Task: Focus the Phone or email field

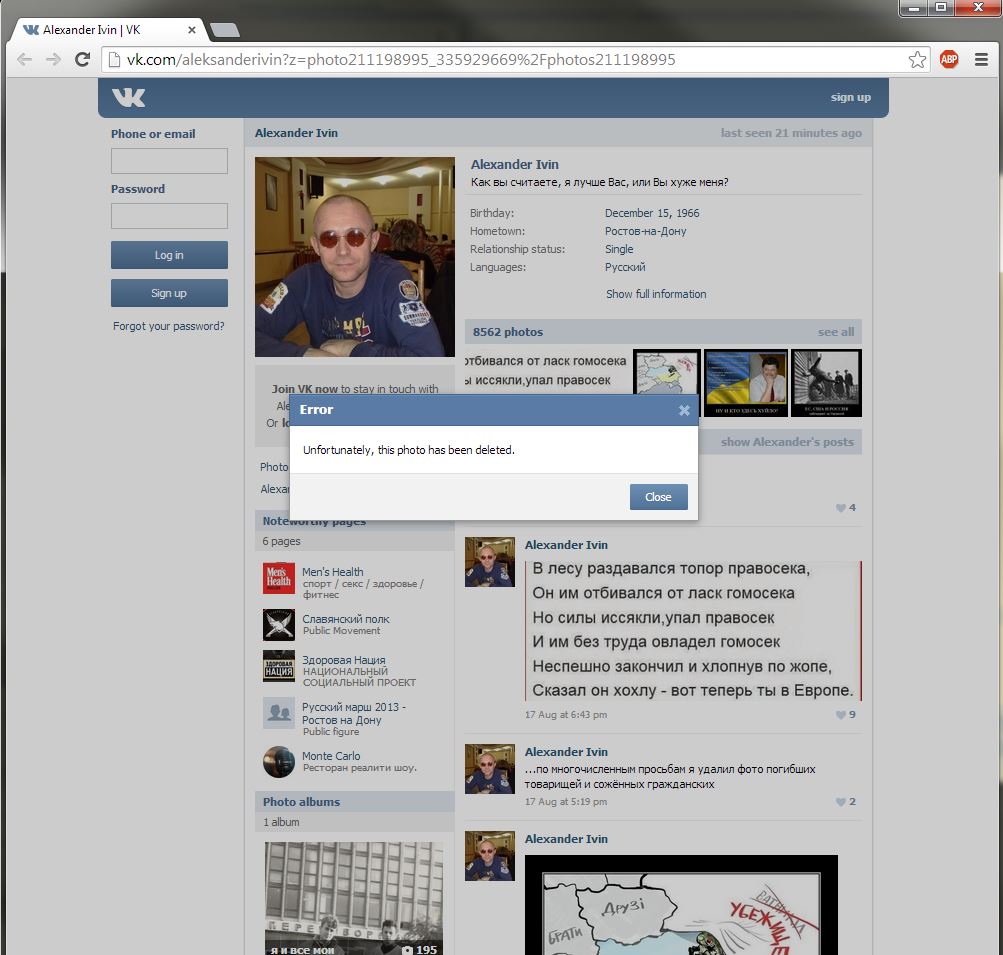Action: coord(169,161)
